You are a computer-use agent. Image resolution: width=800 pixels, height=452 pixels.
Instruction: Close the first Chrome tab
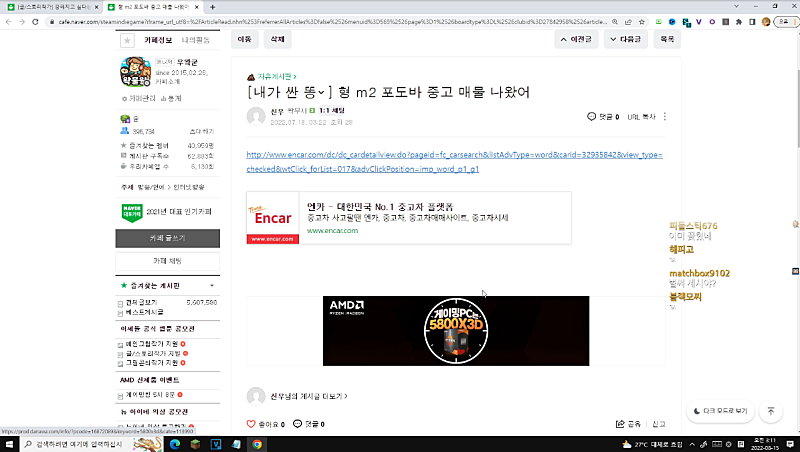[96, 7]
